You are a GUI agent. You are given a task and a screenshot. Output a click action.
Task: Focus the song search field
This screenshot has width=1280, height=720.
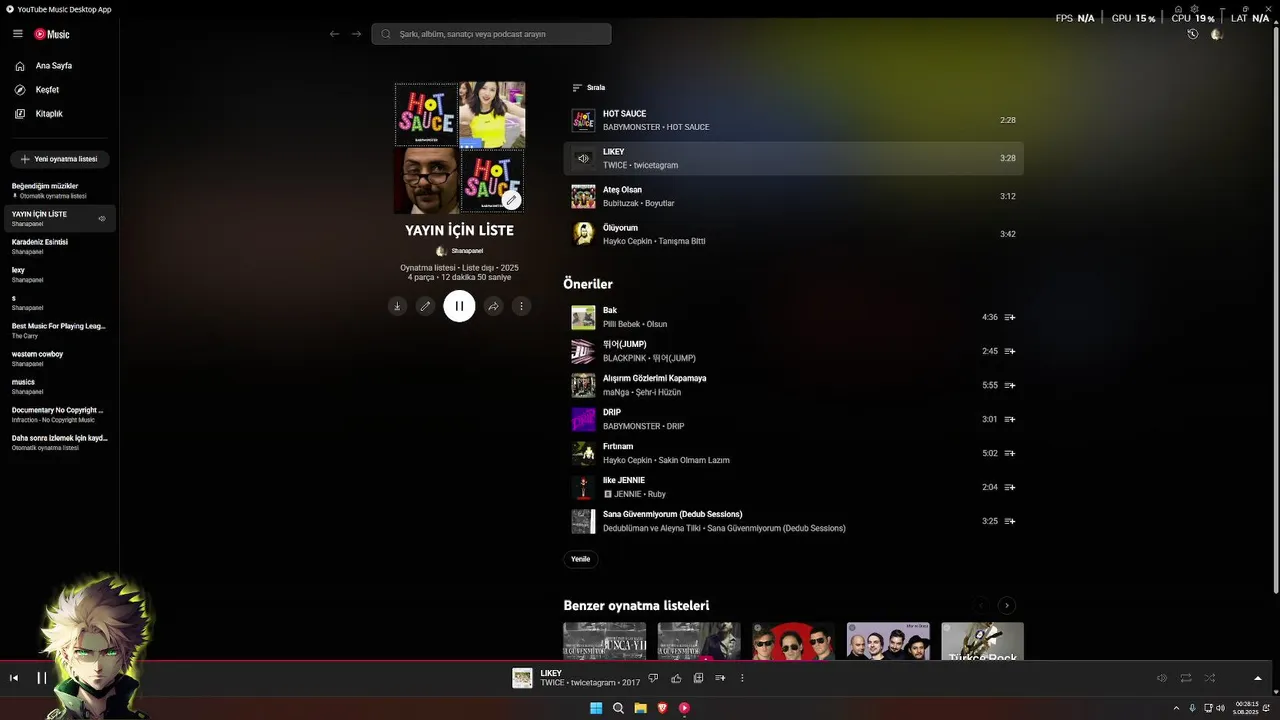[x=491, y=34]
